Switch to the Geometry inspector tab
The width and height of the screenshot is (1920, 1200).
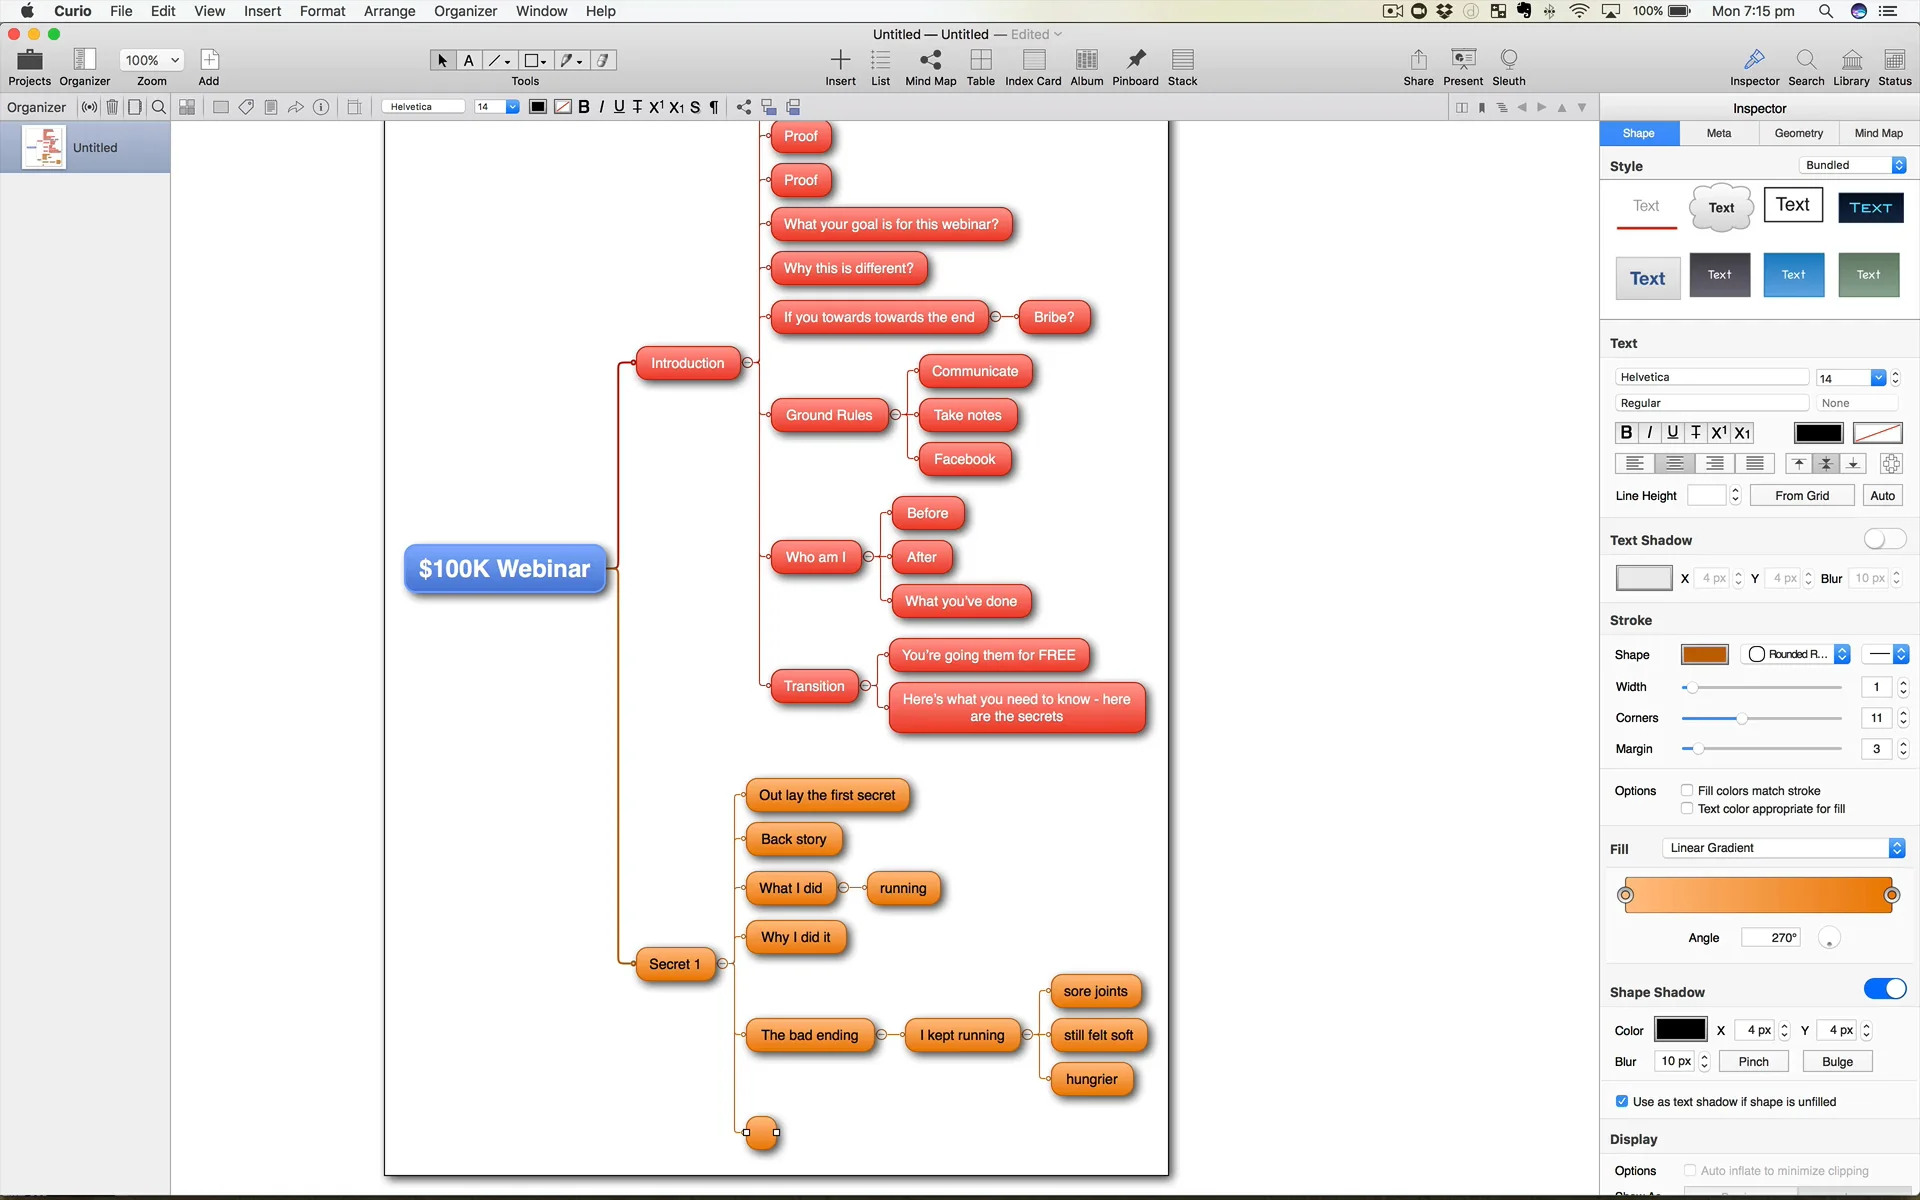click(x=1798, y=133)
